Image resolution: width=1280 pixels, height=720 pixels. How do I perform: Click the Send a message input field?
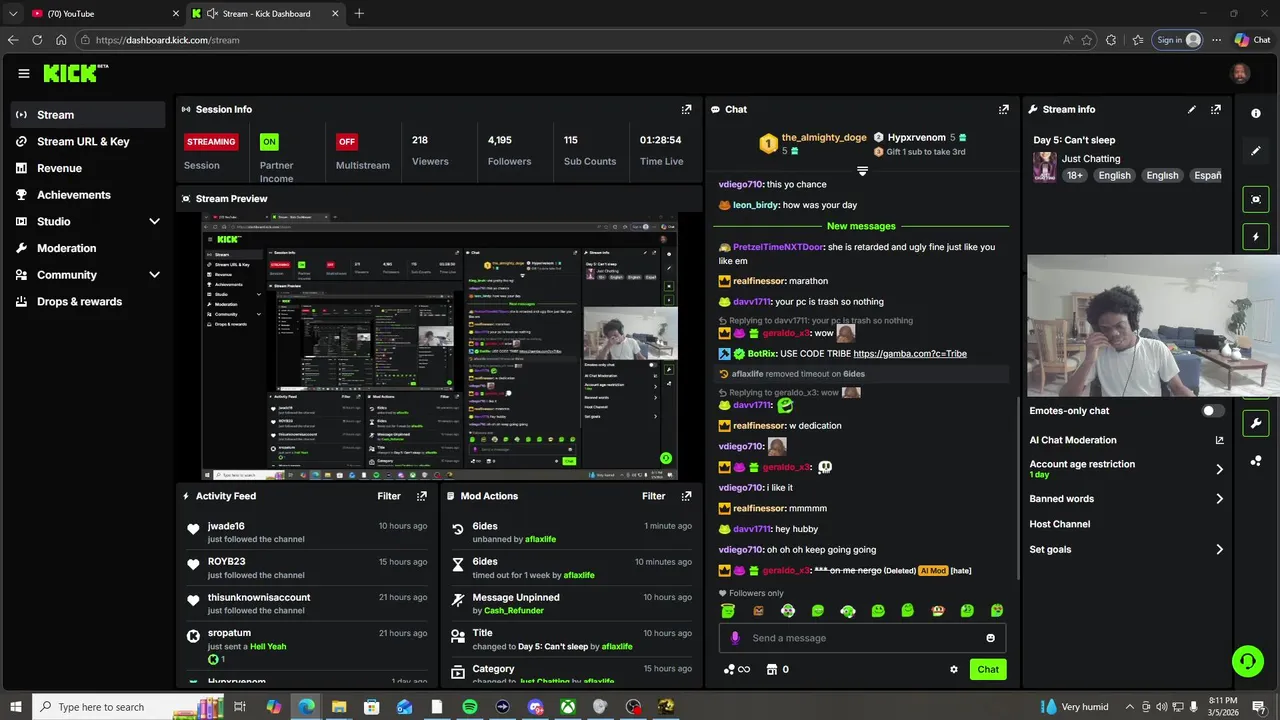[x=862, y=638]
